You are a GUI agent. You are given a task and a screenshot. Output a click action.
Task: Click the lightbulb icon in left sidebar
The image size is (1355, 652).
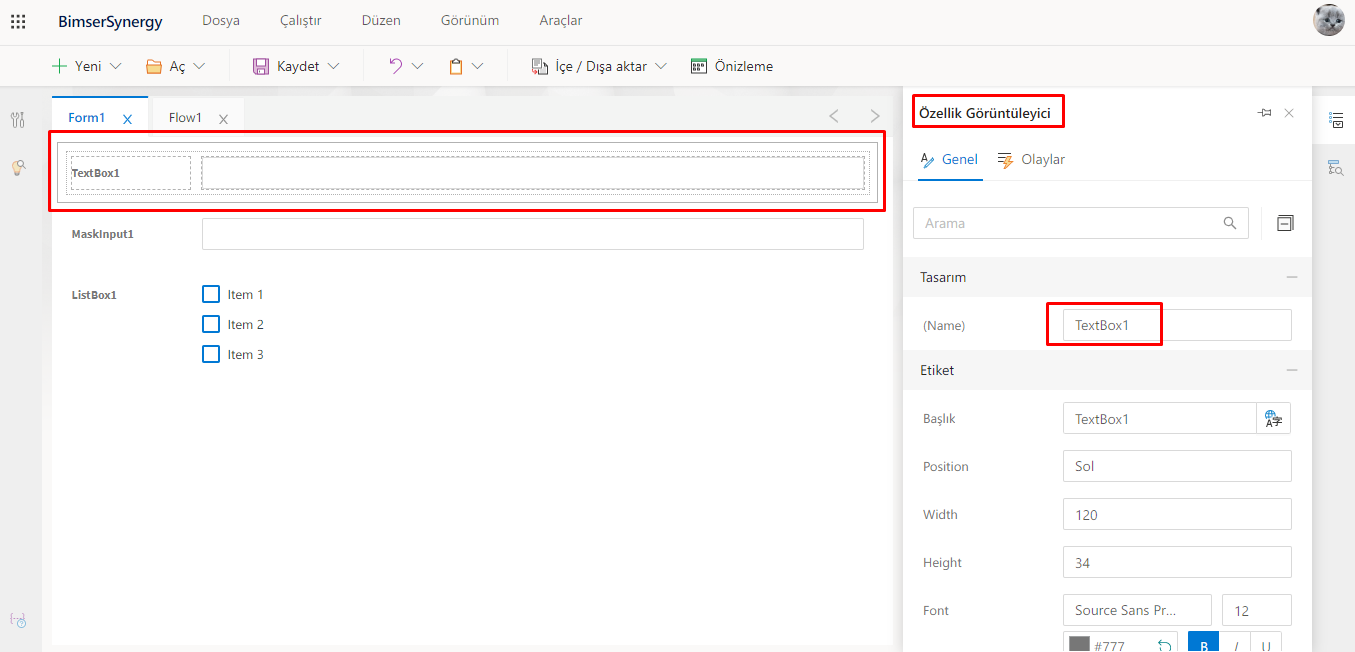click(x=18, y=168)
